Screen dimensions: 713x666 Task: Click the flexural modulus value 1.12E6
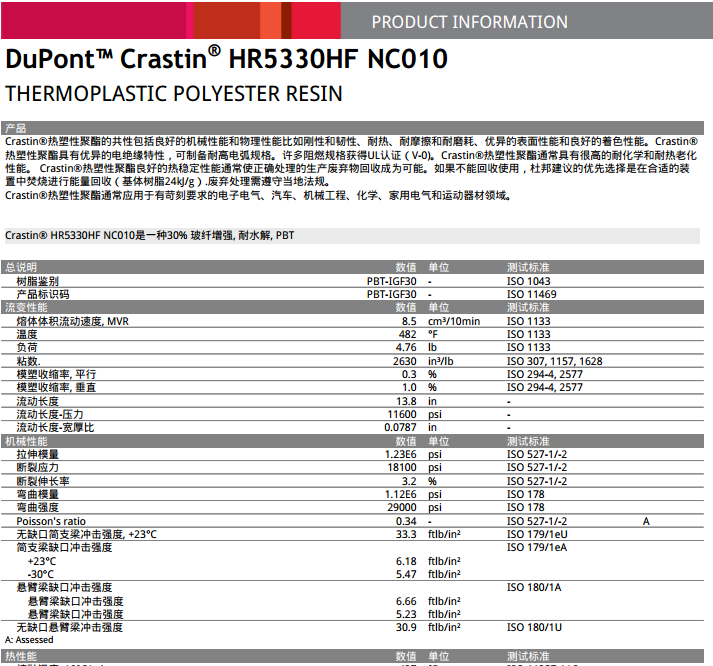pyautogui.click(x=401, y=494)
